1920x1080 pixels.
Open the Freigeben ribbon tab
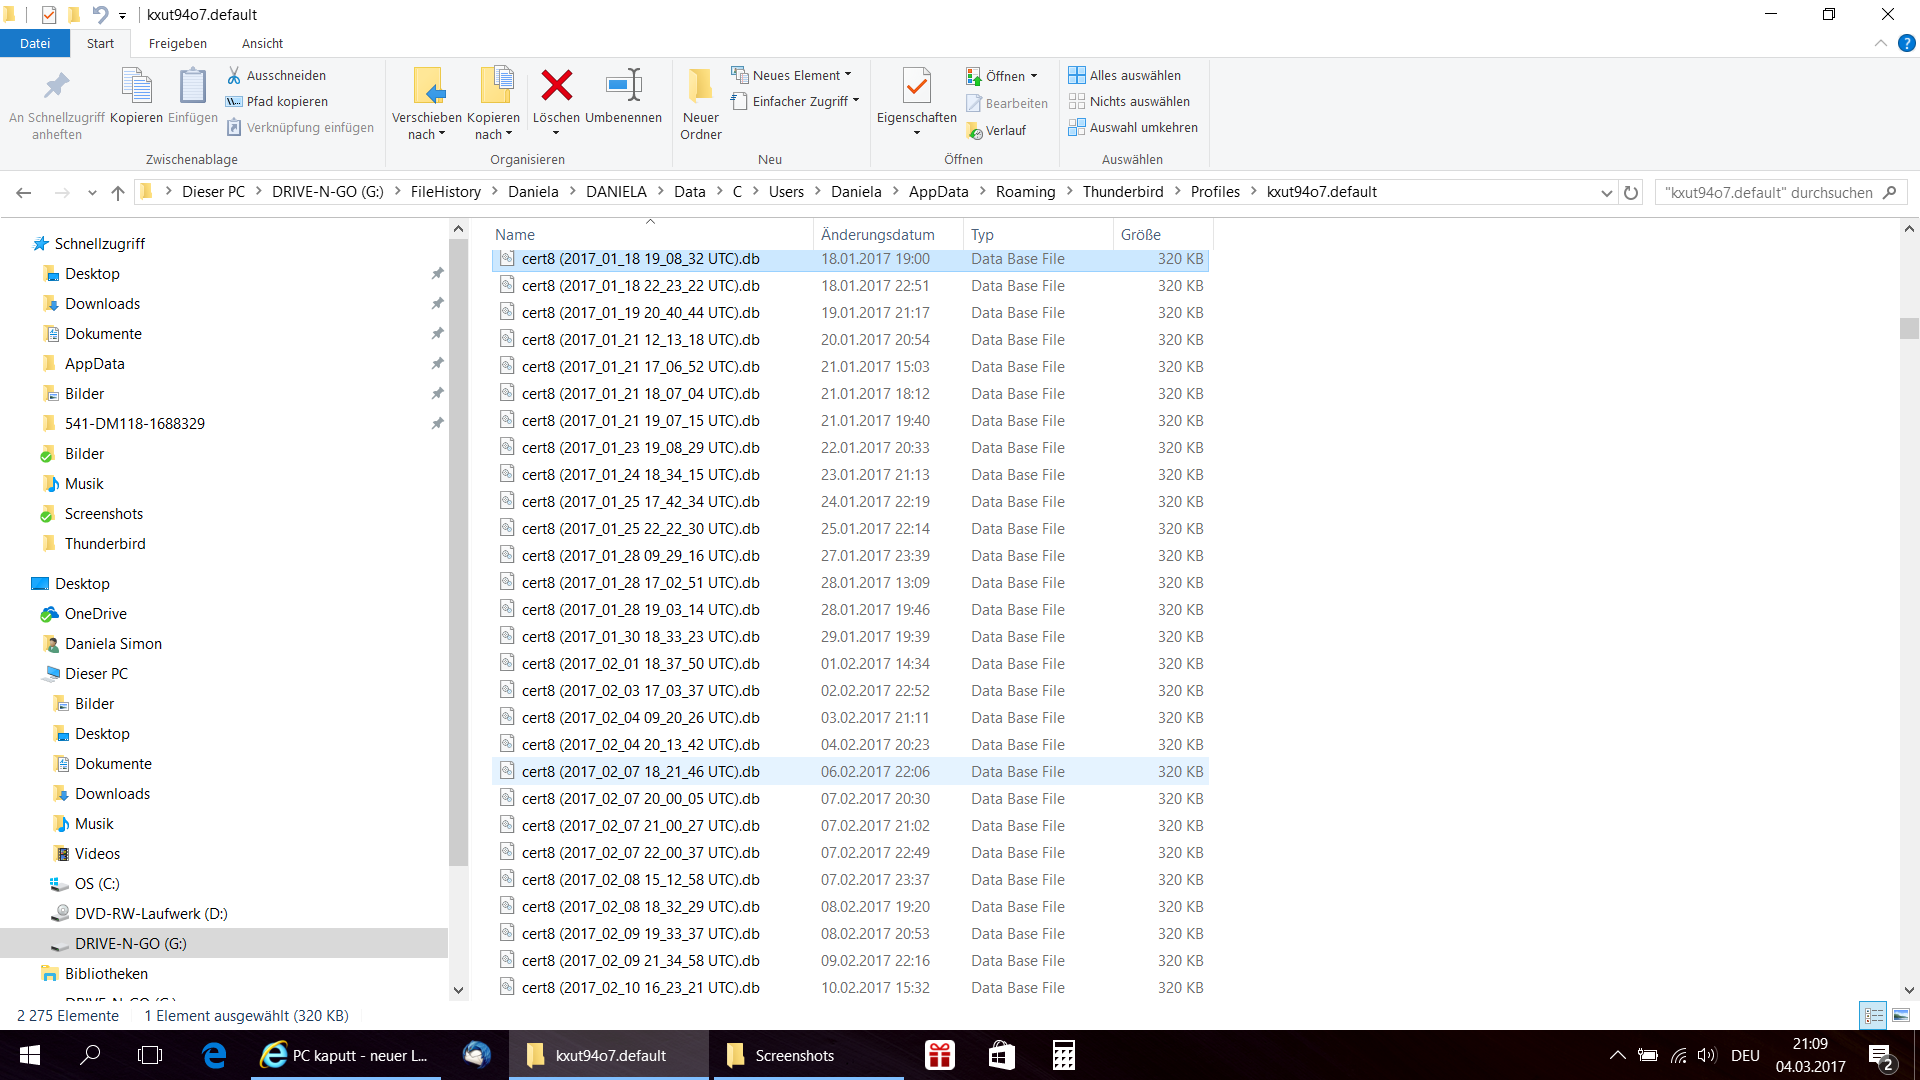click(x=177, y=43)
